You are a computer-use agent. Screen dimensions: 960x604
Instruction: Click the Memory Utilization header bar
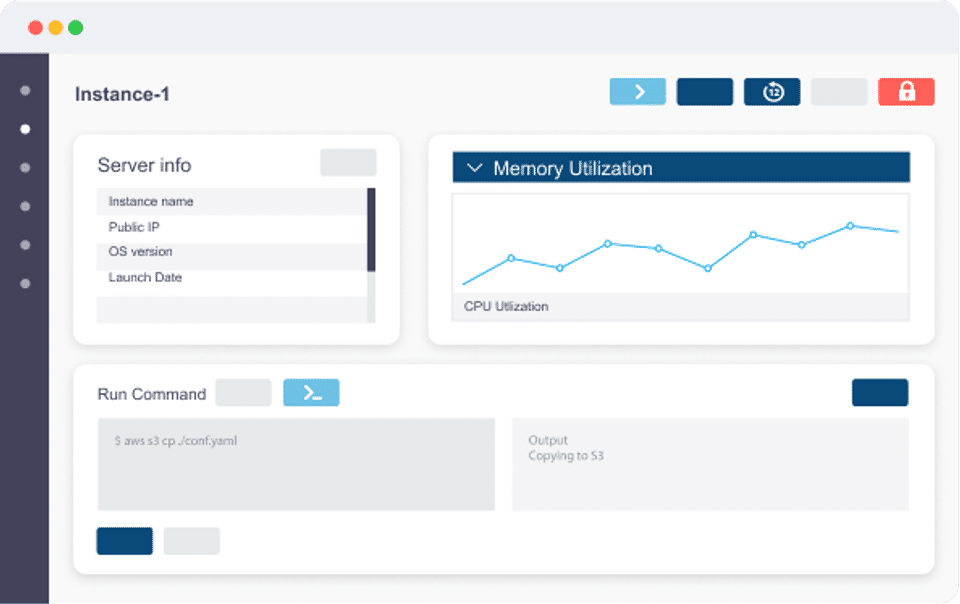(x=681, y=167)
